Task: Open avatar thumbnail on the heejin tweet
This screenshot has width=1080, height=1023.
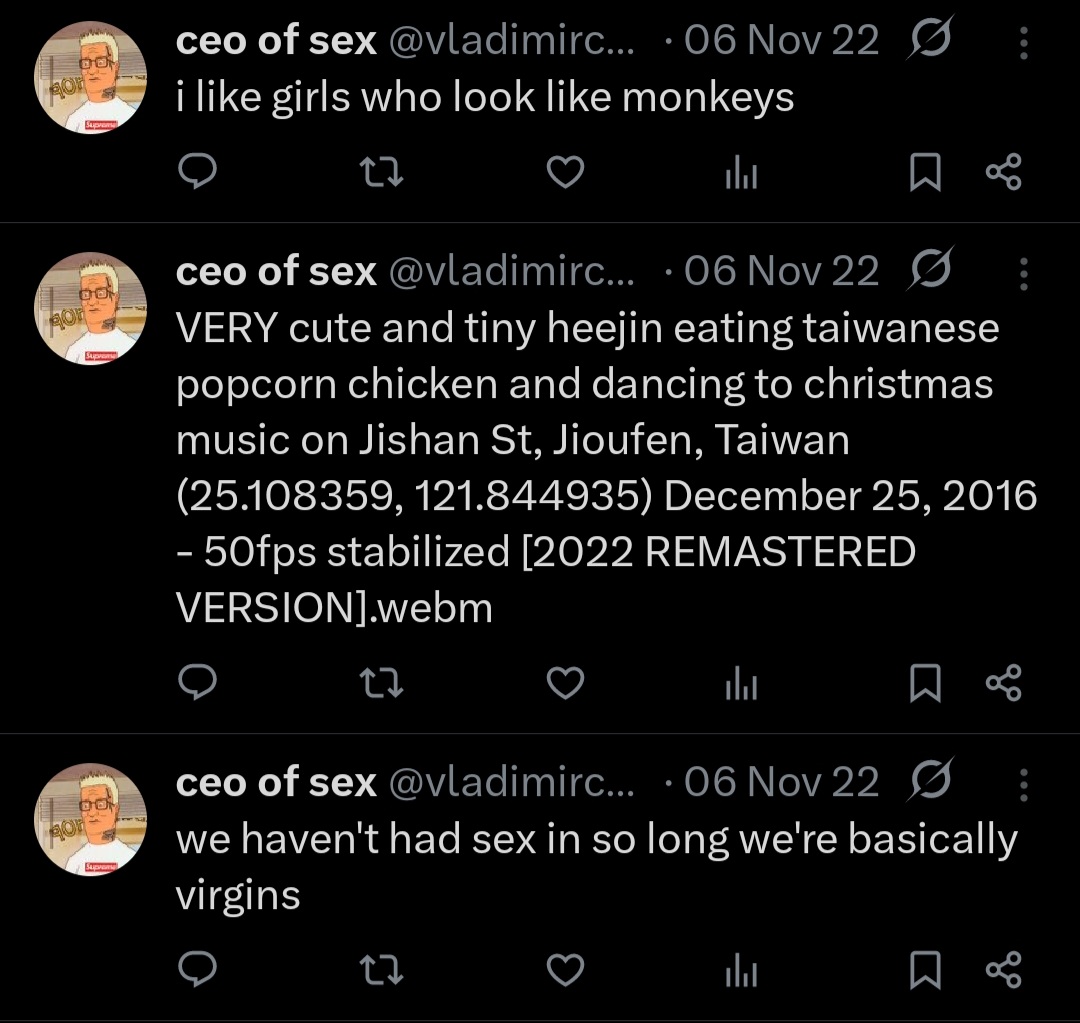Action: [90, 309]
